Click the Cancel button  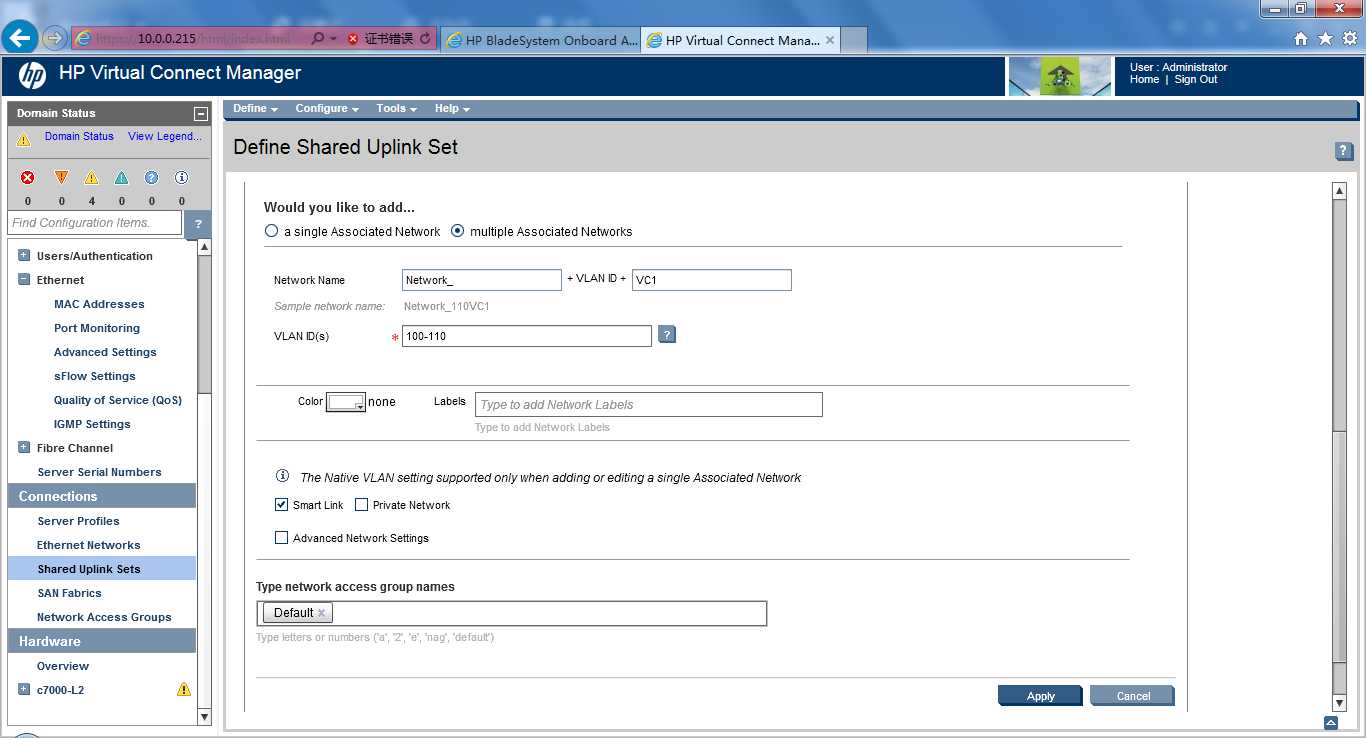1132,696
